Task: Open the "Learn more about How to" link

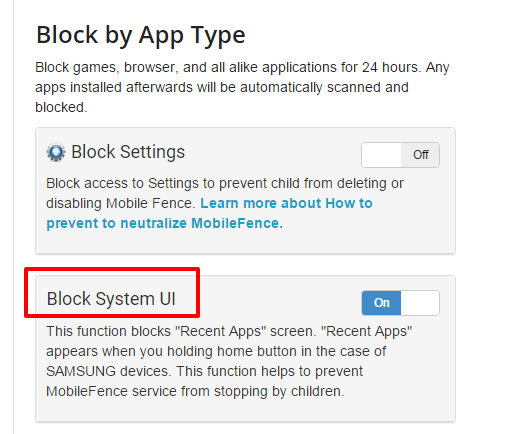Action: tap(286, 203)
